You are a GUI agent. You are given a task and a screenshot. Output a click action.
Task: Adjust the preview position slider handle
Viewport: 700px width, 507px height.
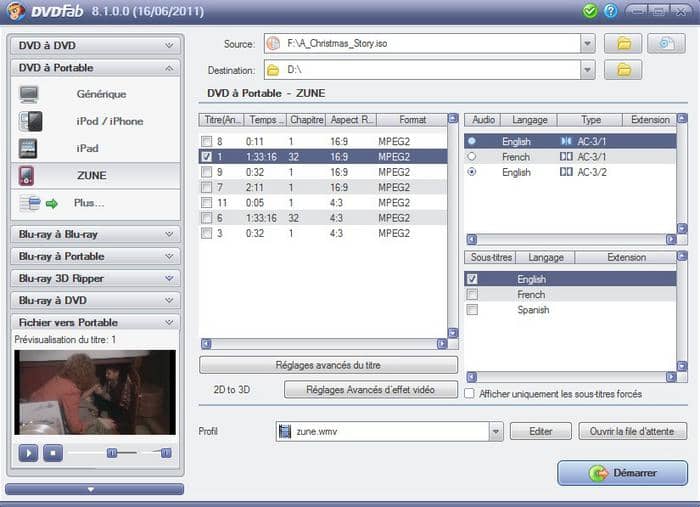click(x=112, y=453)
